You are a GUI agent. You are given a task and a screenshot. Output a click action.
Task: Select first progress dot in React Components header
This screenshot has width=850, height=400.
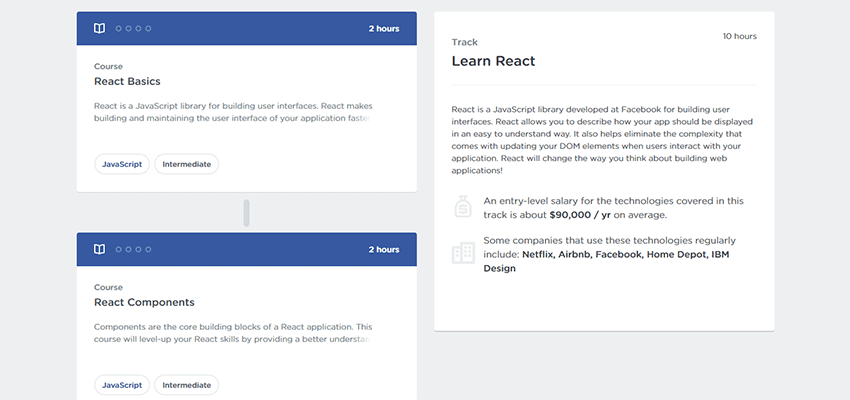click(x=119, y=249)
